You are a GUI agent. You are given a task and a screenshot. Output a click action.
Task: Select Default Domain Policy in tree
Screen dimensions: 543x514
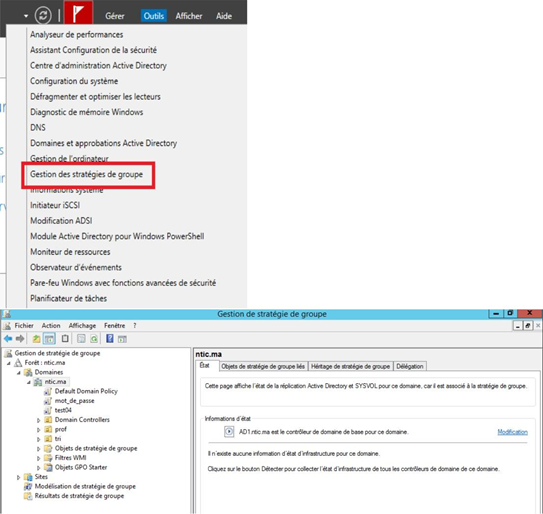pyautogui.click(x=86, y=391)
